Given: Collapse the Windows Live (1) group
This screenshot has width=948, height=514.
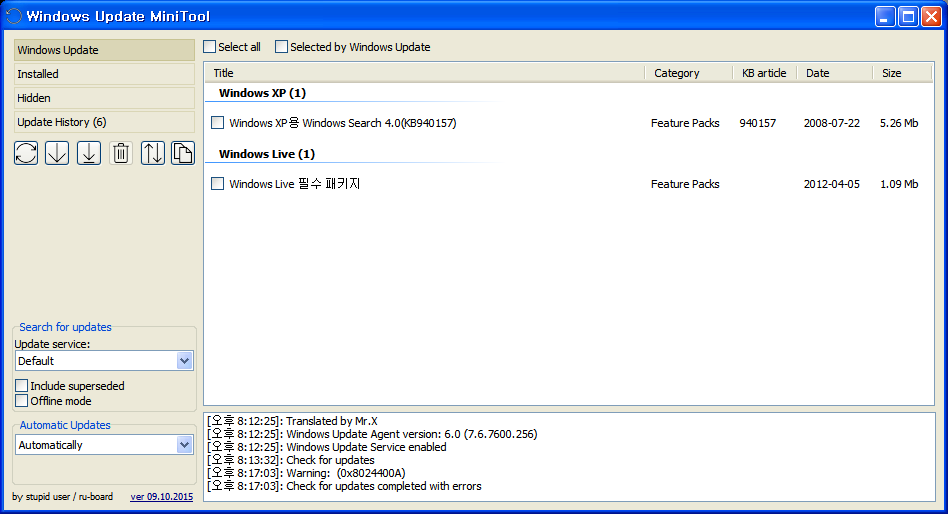Looking at the screenshot, I should (267, 154).
